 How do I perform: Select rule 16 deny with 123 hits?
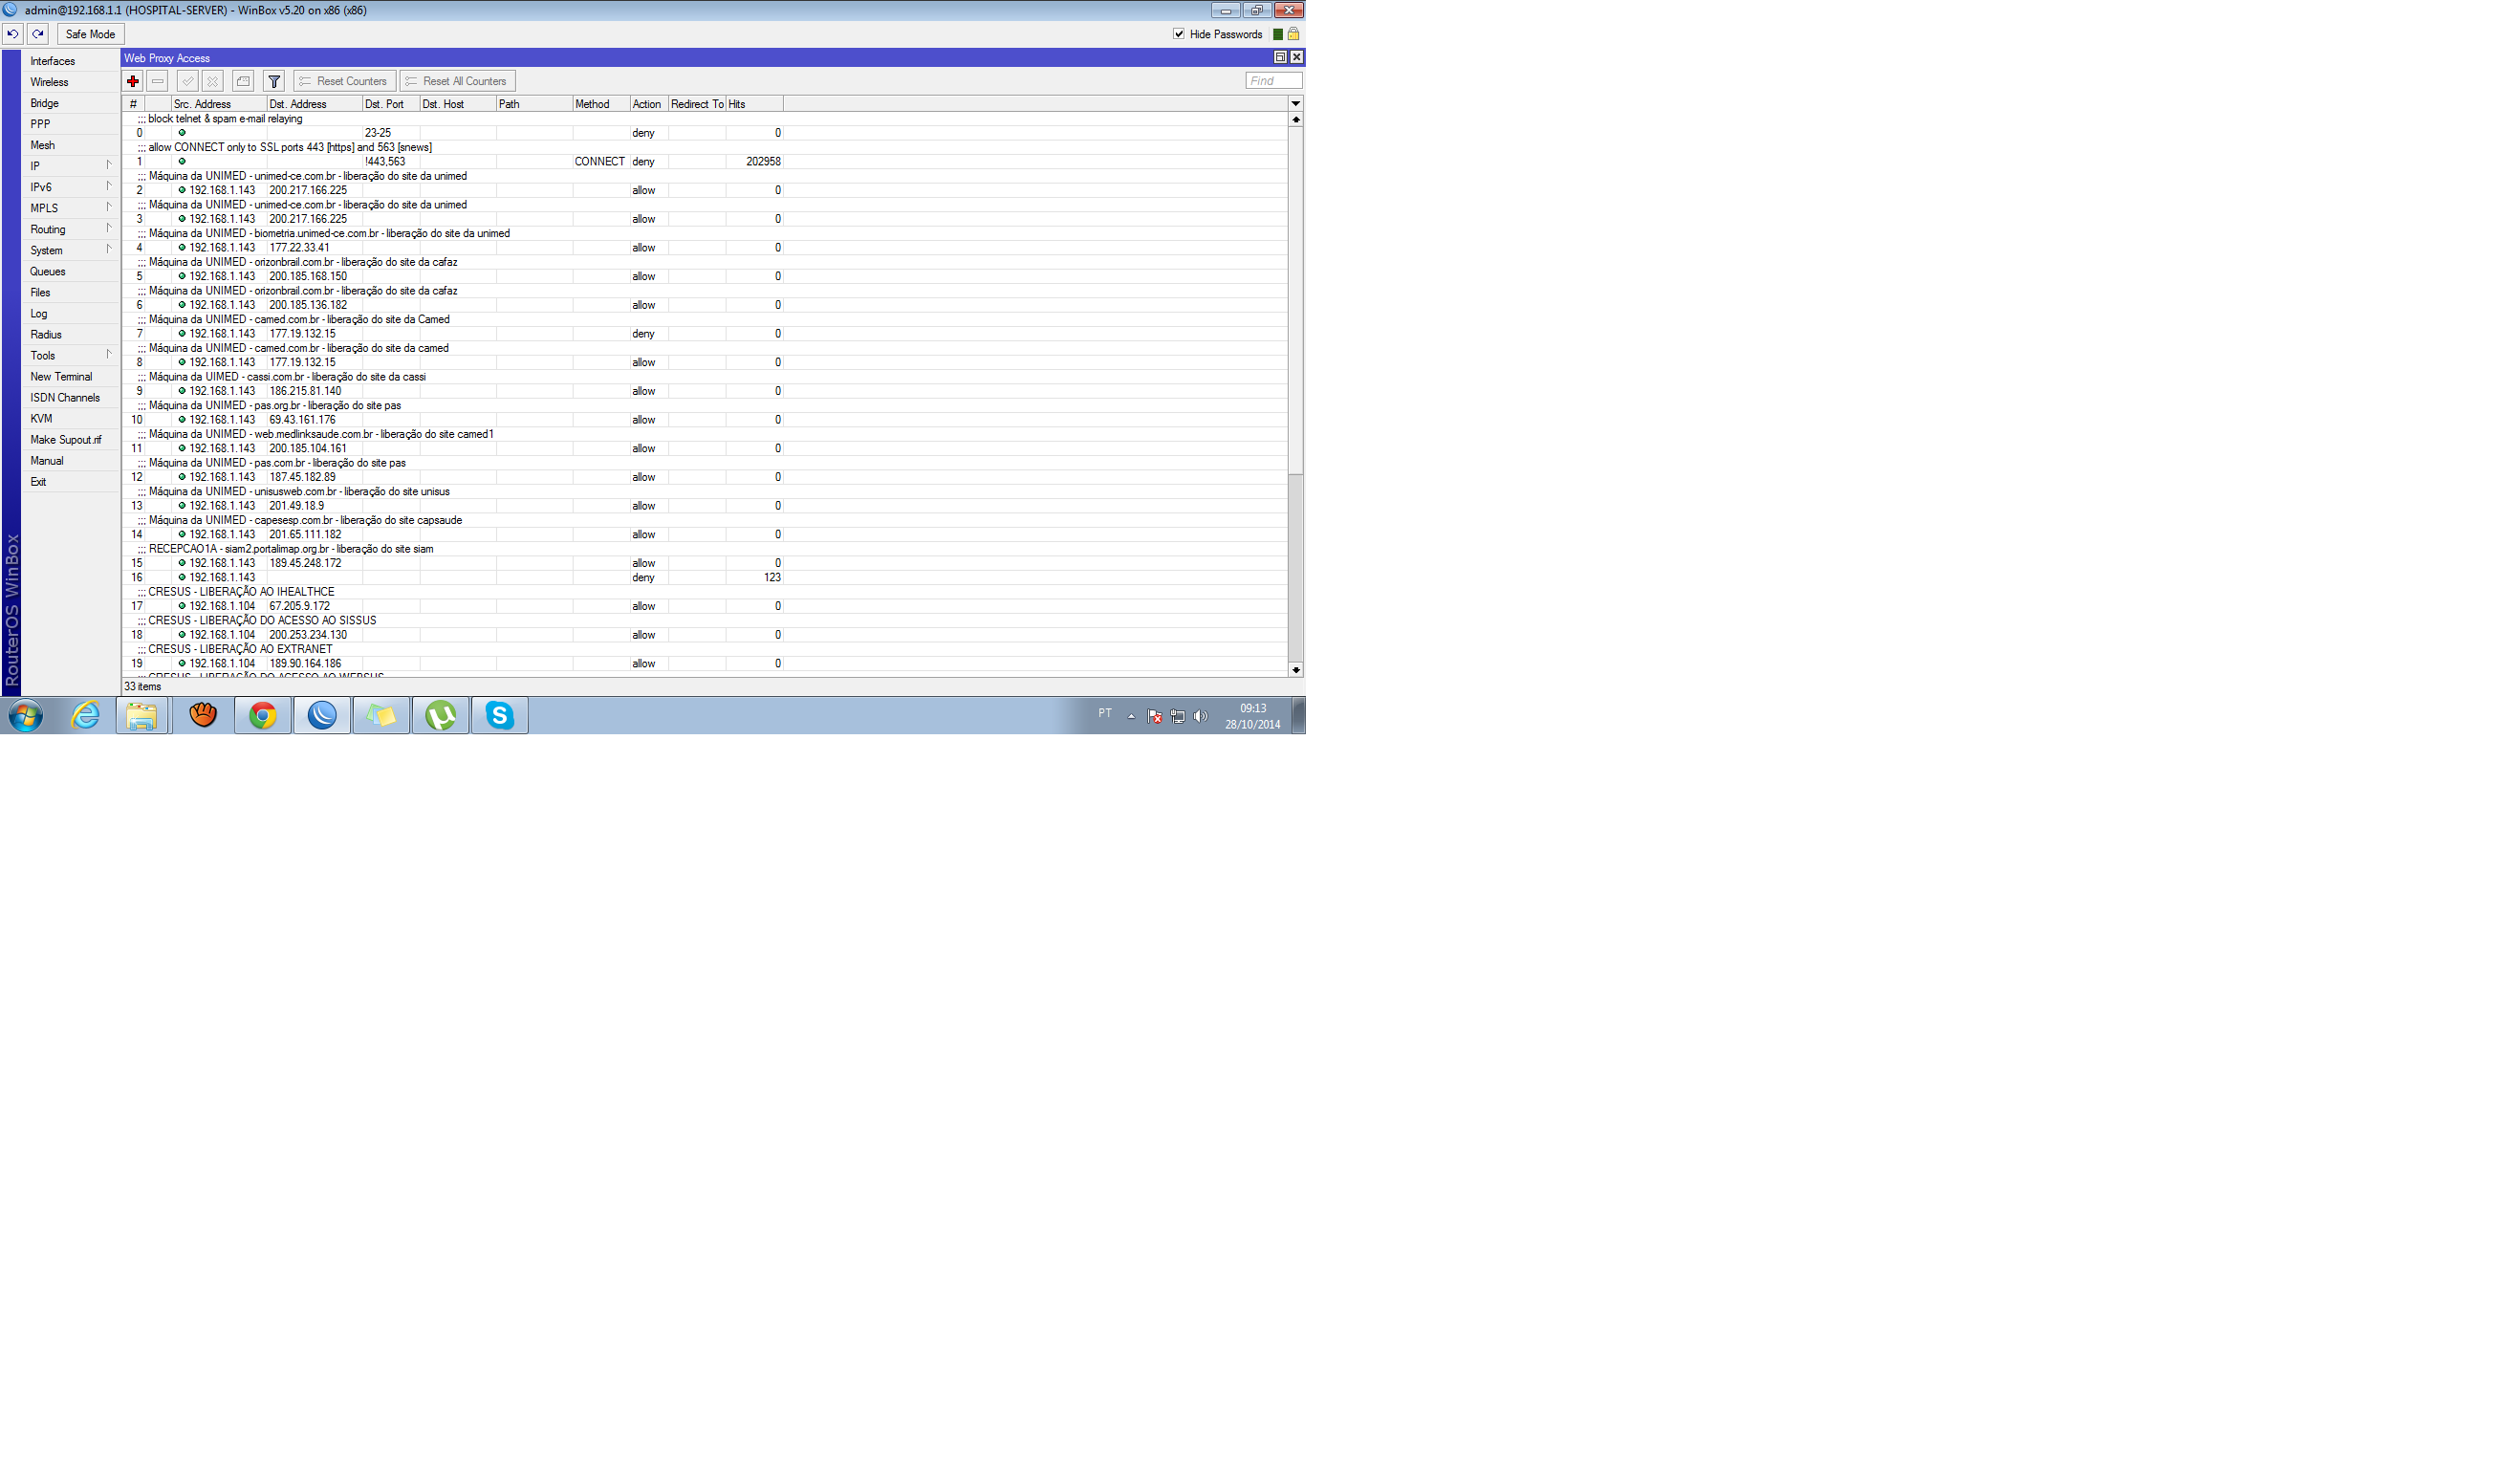(x=704, y=577)
